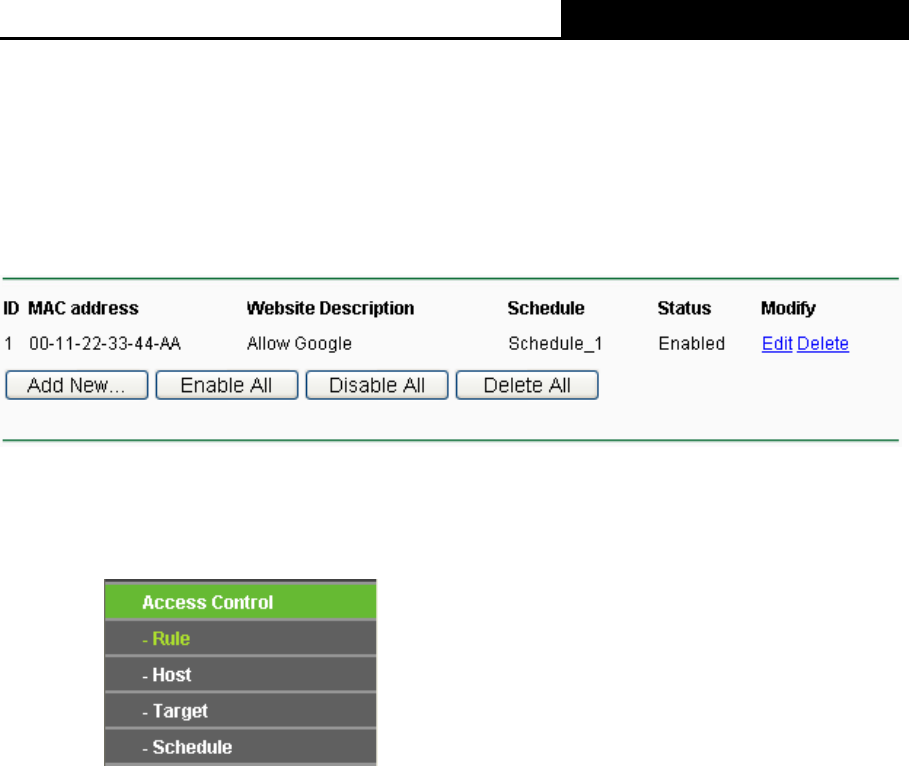Click the Enable All button
The height and width of the screenshot is (766, 909).
pyautogui.click(x=227, y=385)
